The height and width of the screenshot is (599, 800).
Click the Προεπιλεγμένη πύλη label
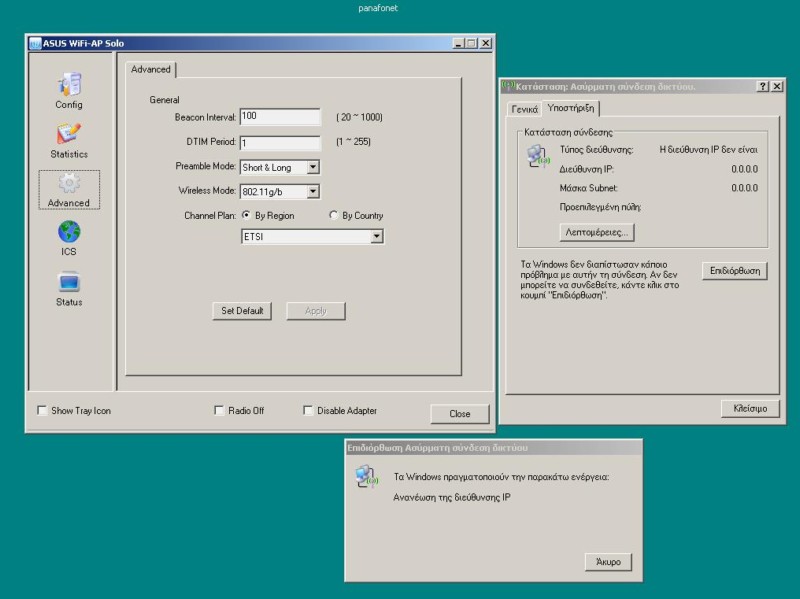pyautogui.click(x=600, y=207)
